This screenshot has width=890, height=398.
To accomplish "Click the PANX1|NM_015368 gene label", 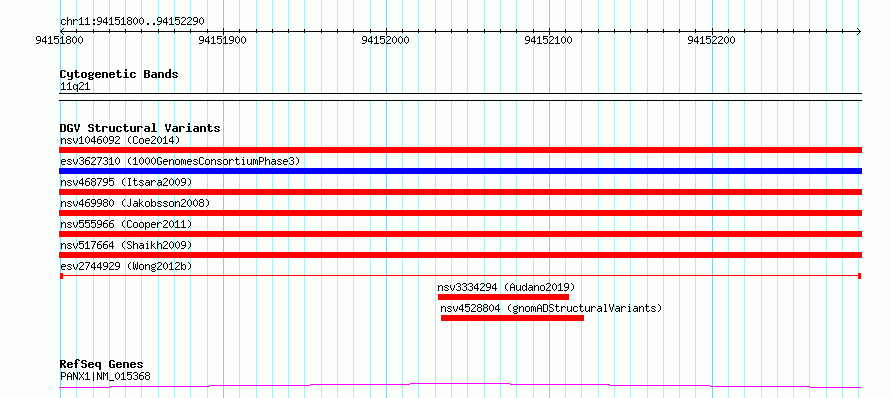I will point(105,376).
